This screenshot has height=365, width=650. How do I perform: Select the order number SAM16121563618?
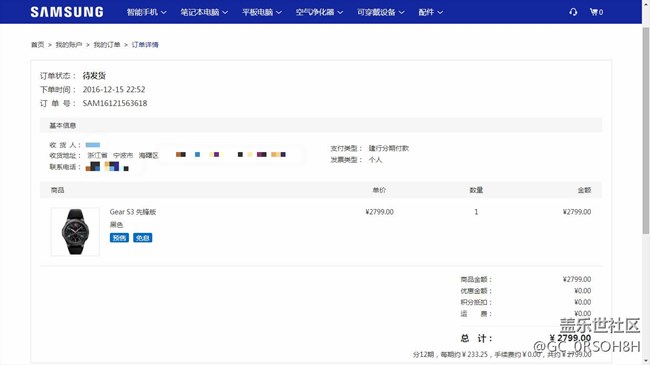115,103
